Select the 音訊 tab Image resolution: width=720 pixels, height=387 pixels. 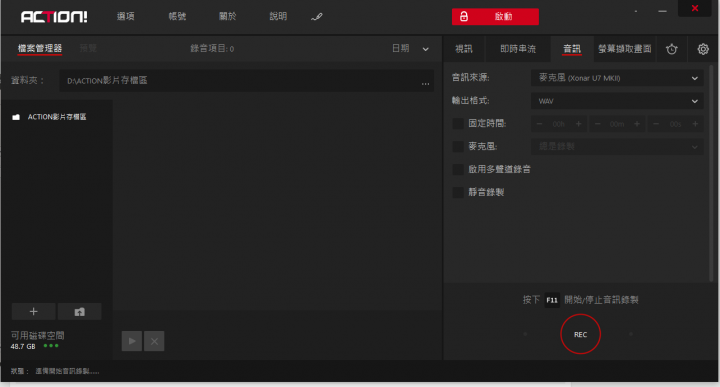pyautogui.click(x=572, y=49)
